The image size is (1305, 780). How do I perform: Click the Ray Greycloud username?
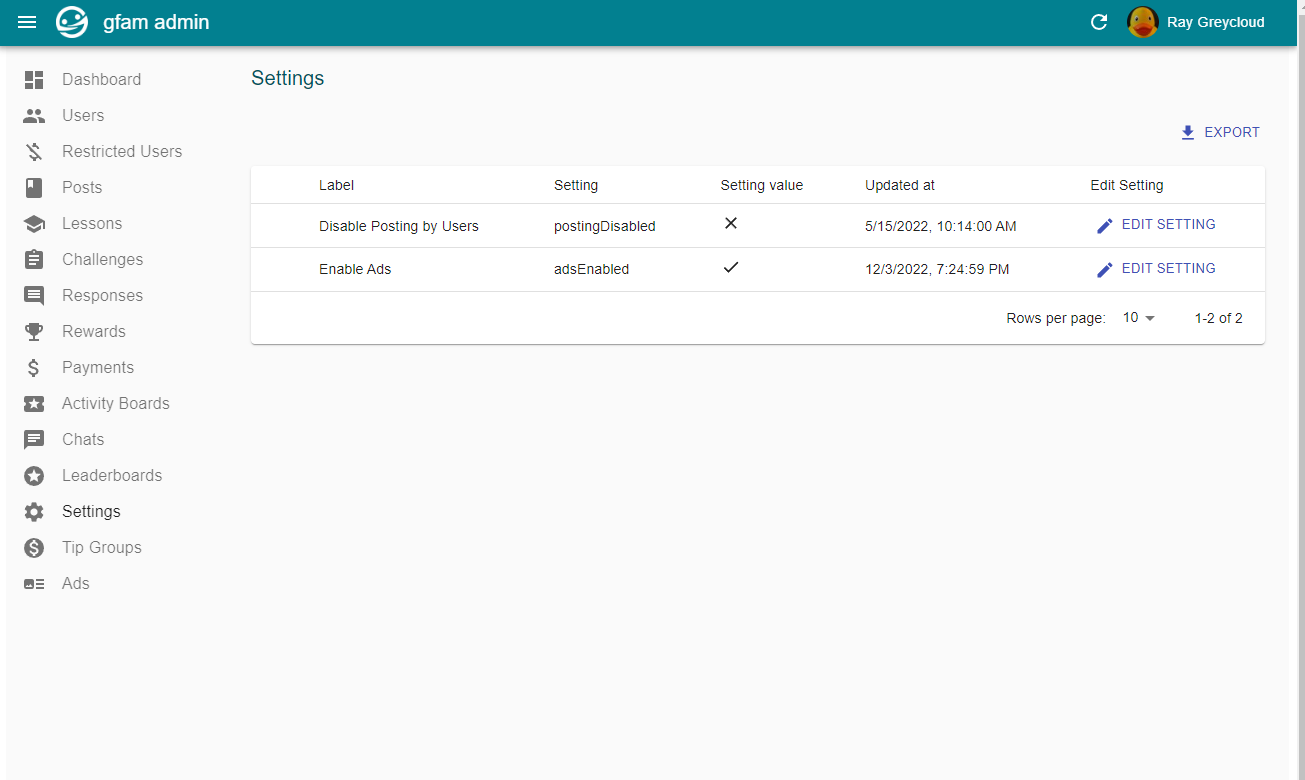1216,22
